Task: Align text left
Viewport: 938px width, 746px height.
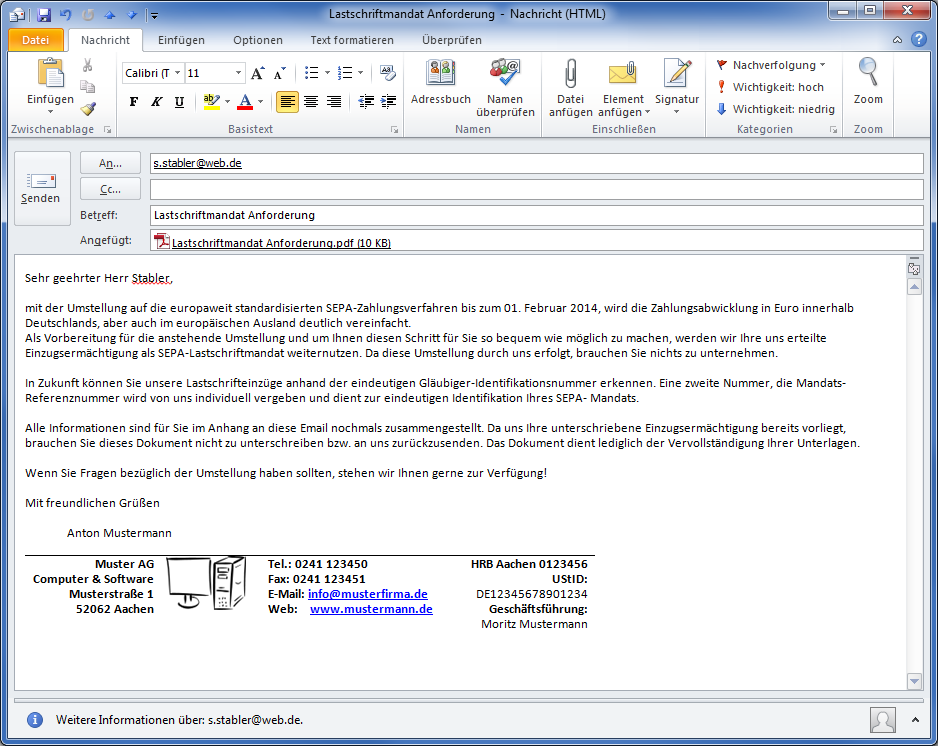Action: pos(287,102)
